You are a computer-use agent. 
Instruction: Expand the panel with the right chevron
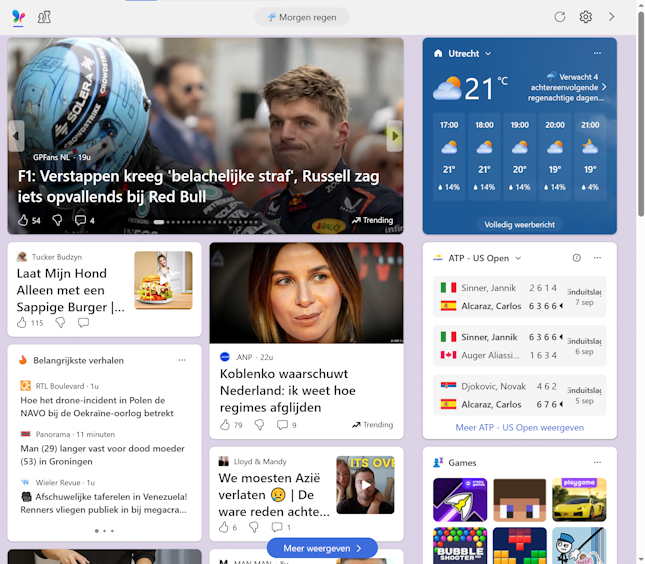(611, 17)
